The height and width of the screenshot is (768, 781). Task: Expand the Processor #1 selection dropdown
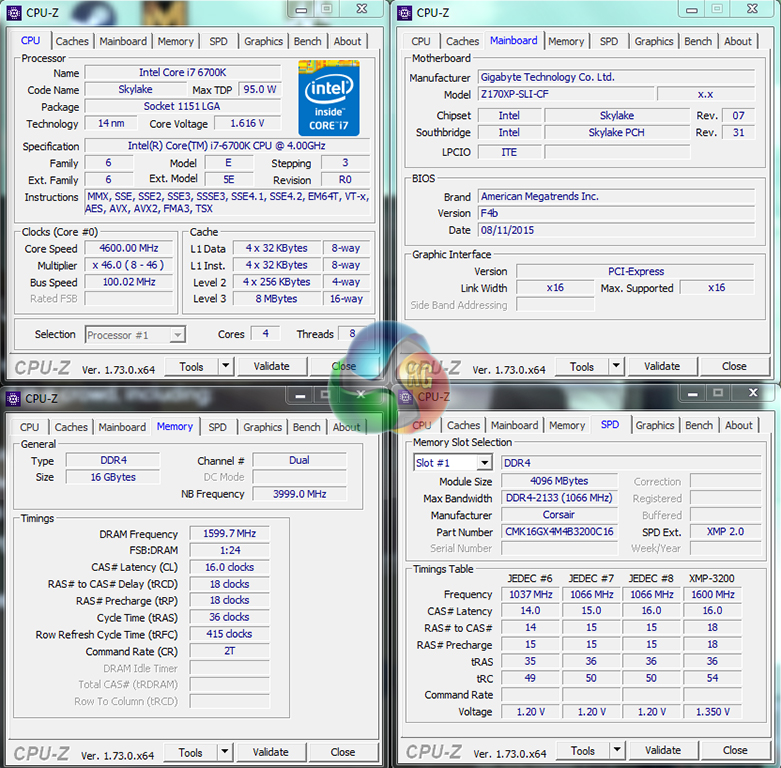click(x=177, y=335)
